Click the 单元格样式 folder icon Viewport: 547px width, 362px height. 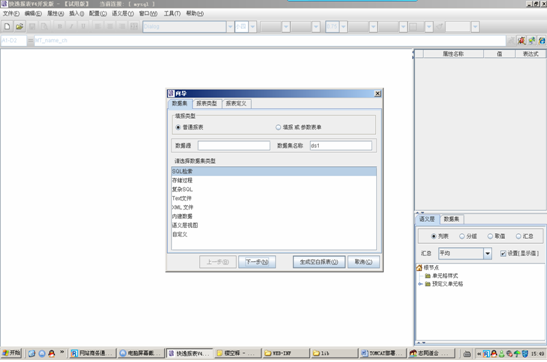(427, 276)
